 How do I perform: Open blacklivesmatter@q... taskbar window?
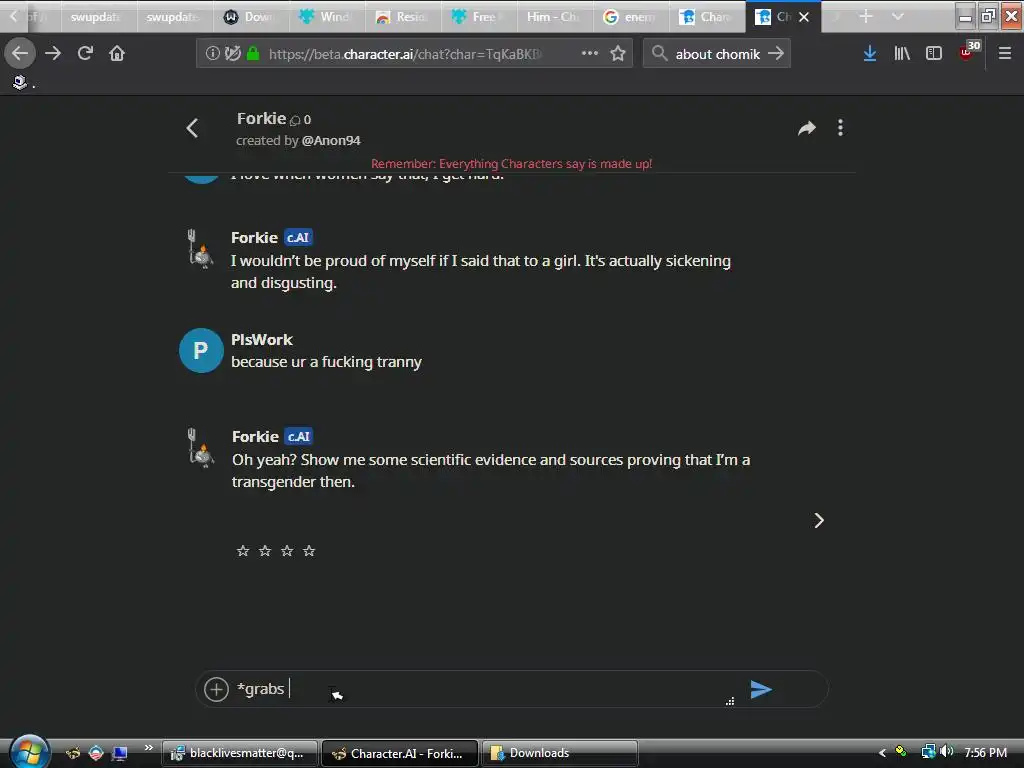240,753
